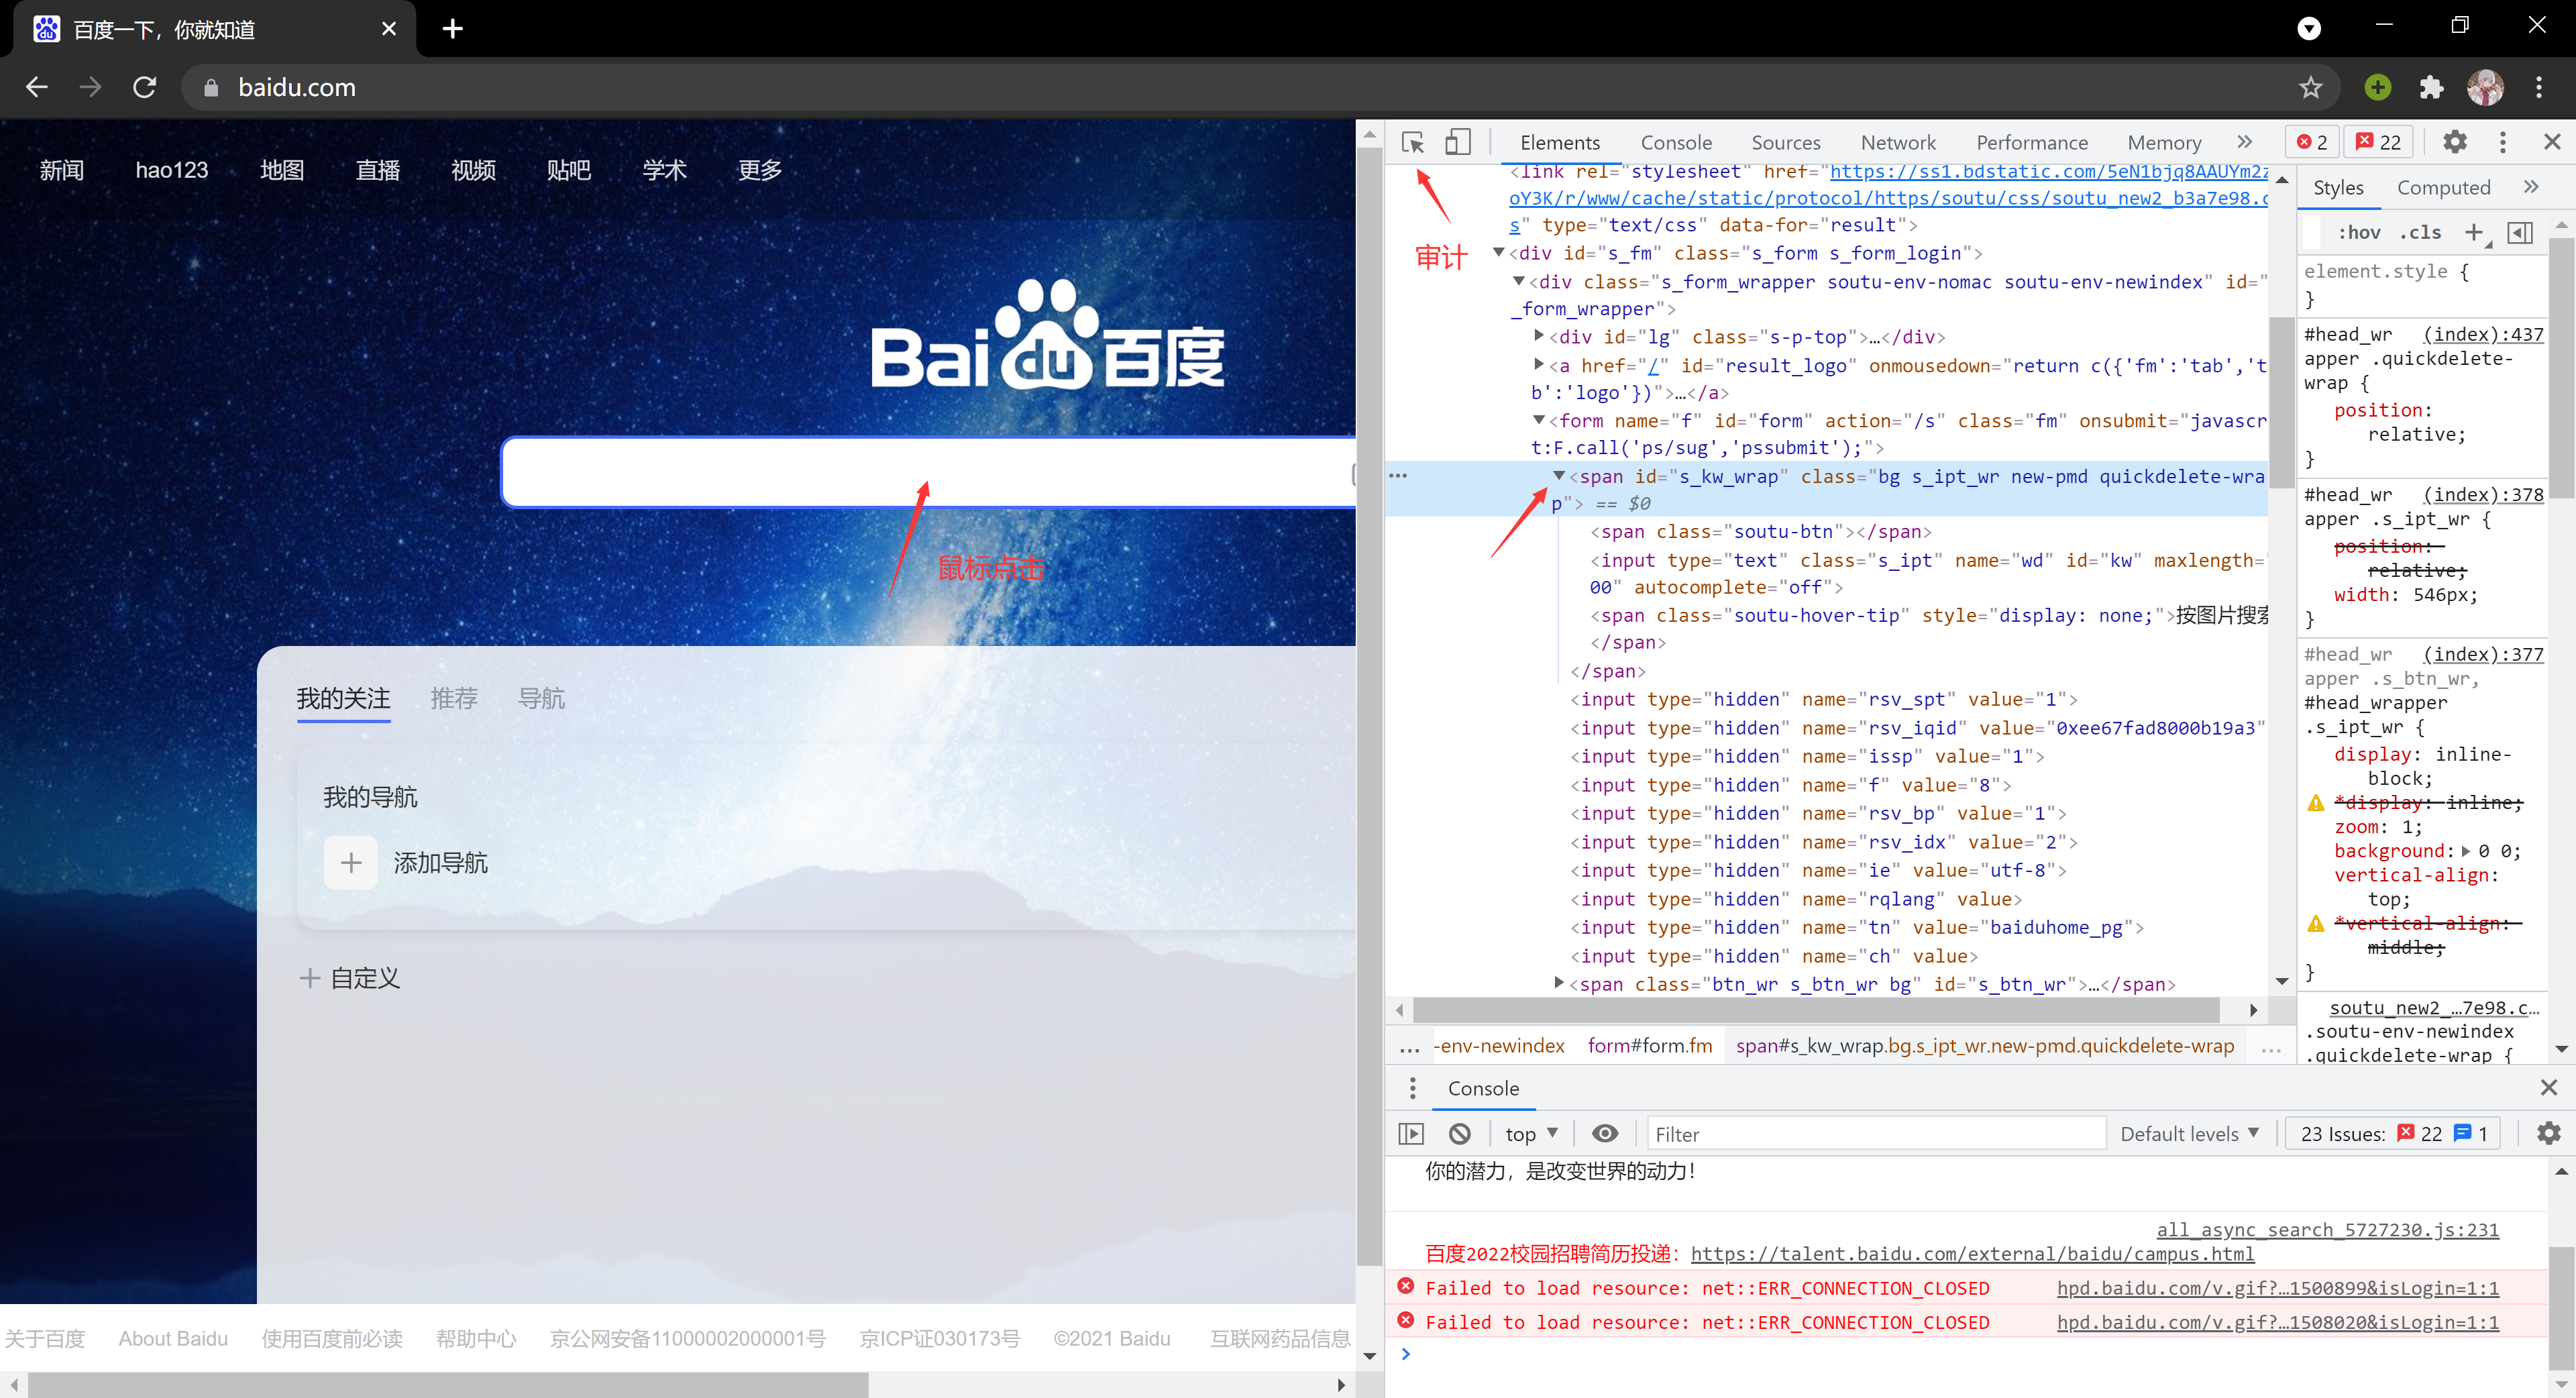Switch to the Console tab in DevTools

(x=1677, y=142)
